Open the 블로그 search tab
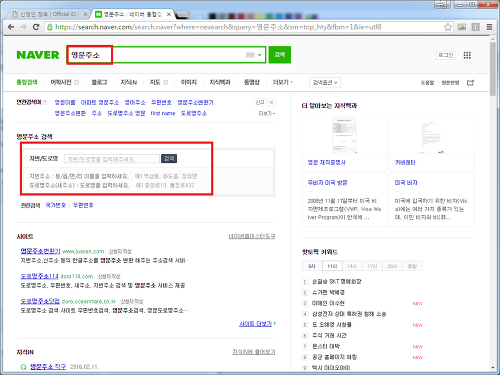This screenshot has width=500, height=375. pyautogui.click(x=99, y=82)
